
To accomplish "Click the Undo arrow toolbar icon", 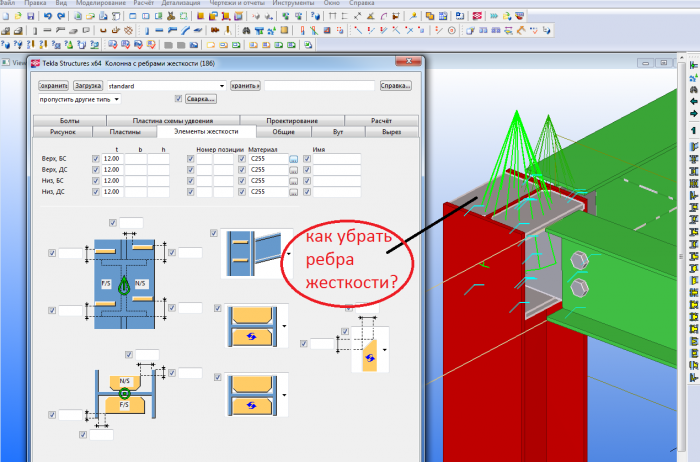I will click(48, 16).
